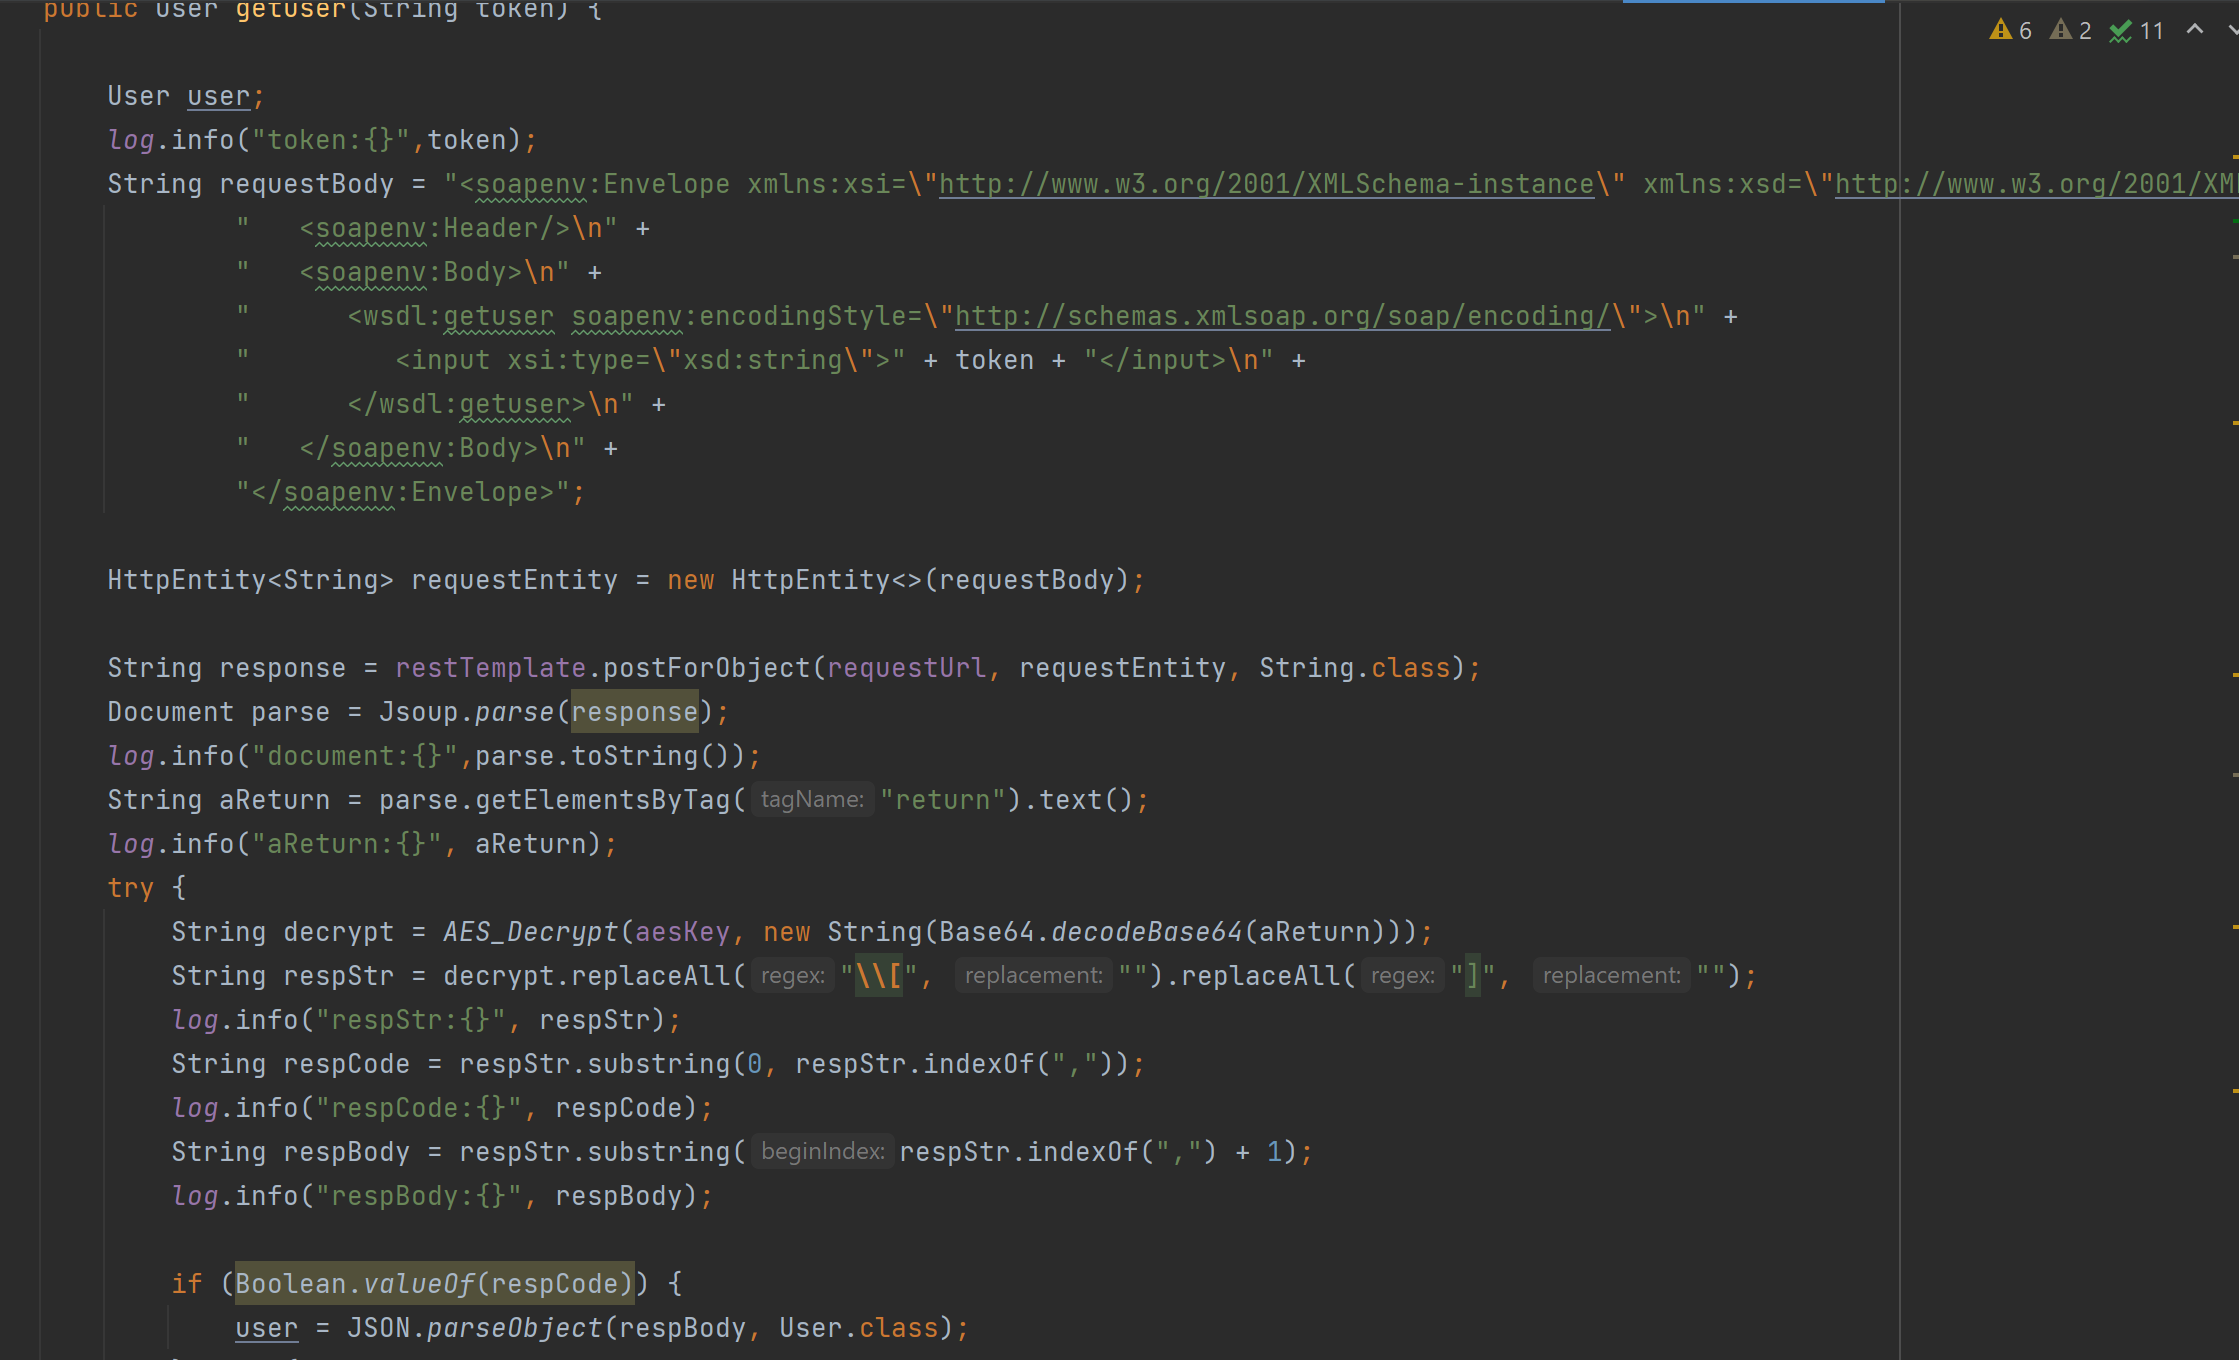Click the "respStr:{}" log string
Screen dimensions: 2239x1360
pyautogui.click(x=411, y=1020)
